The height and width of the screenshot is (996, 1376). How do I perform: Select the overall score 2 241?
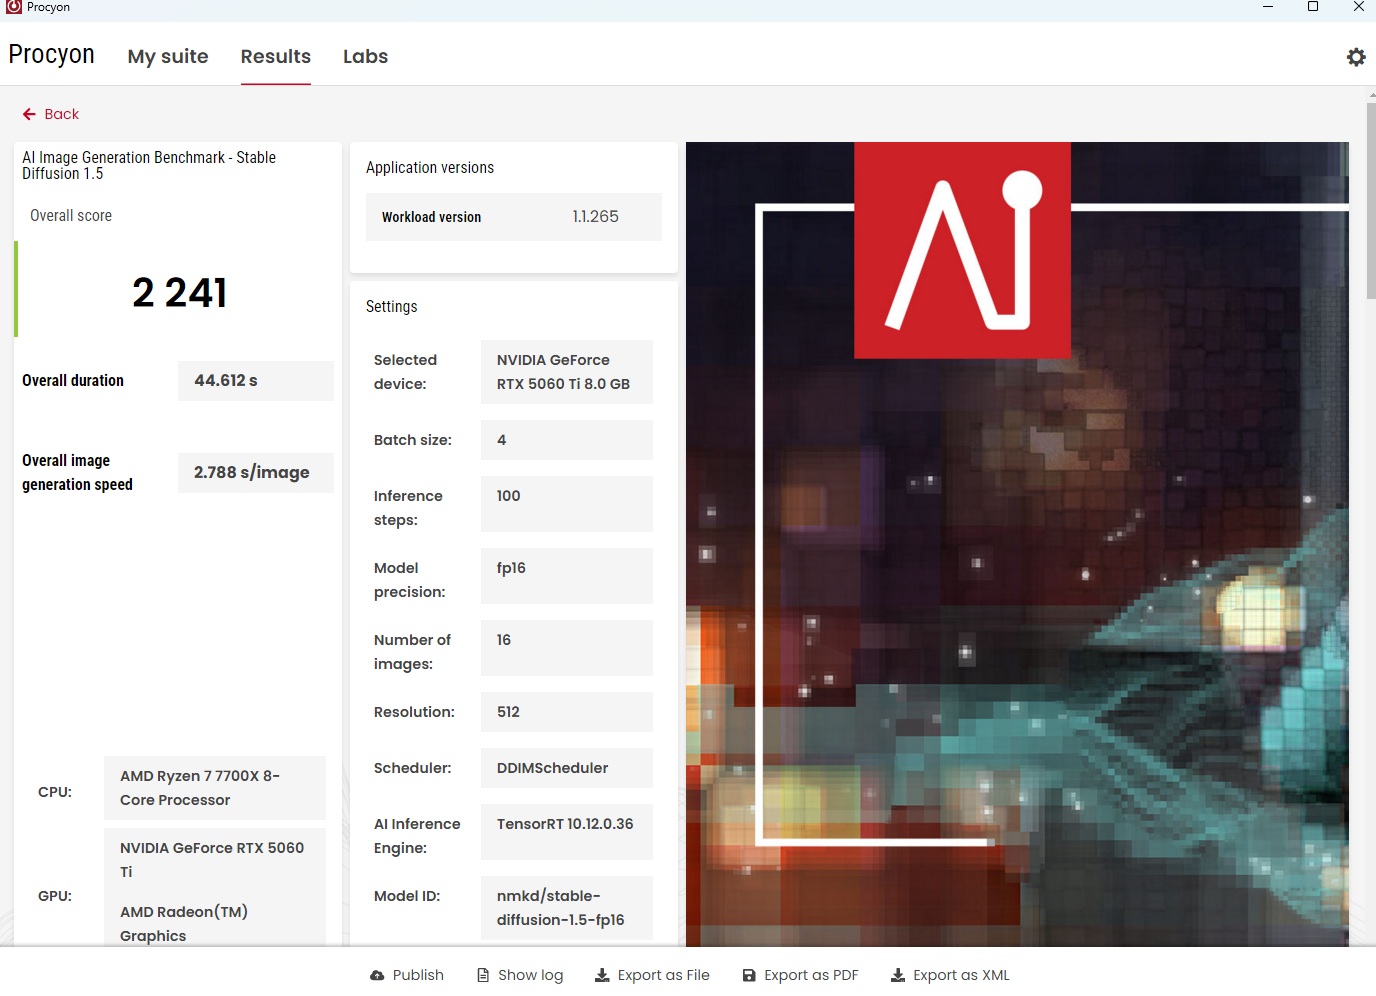tap(180, 293)
